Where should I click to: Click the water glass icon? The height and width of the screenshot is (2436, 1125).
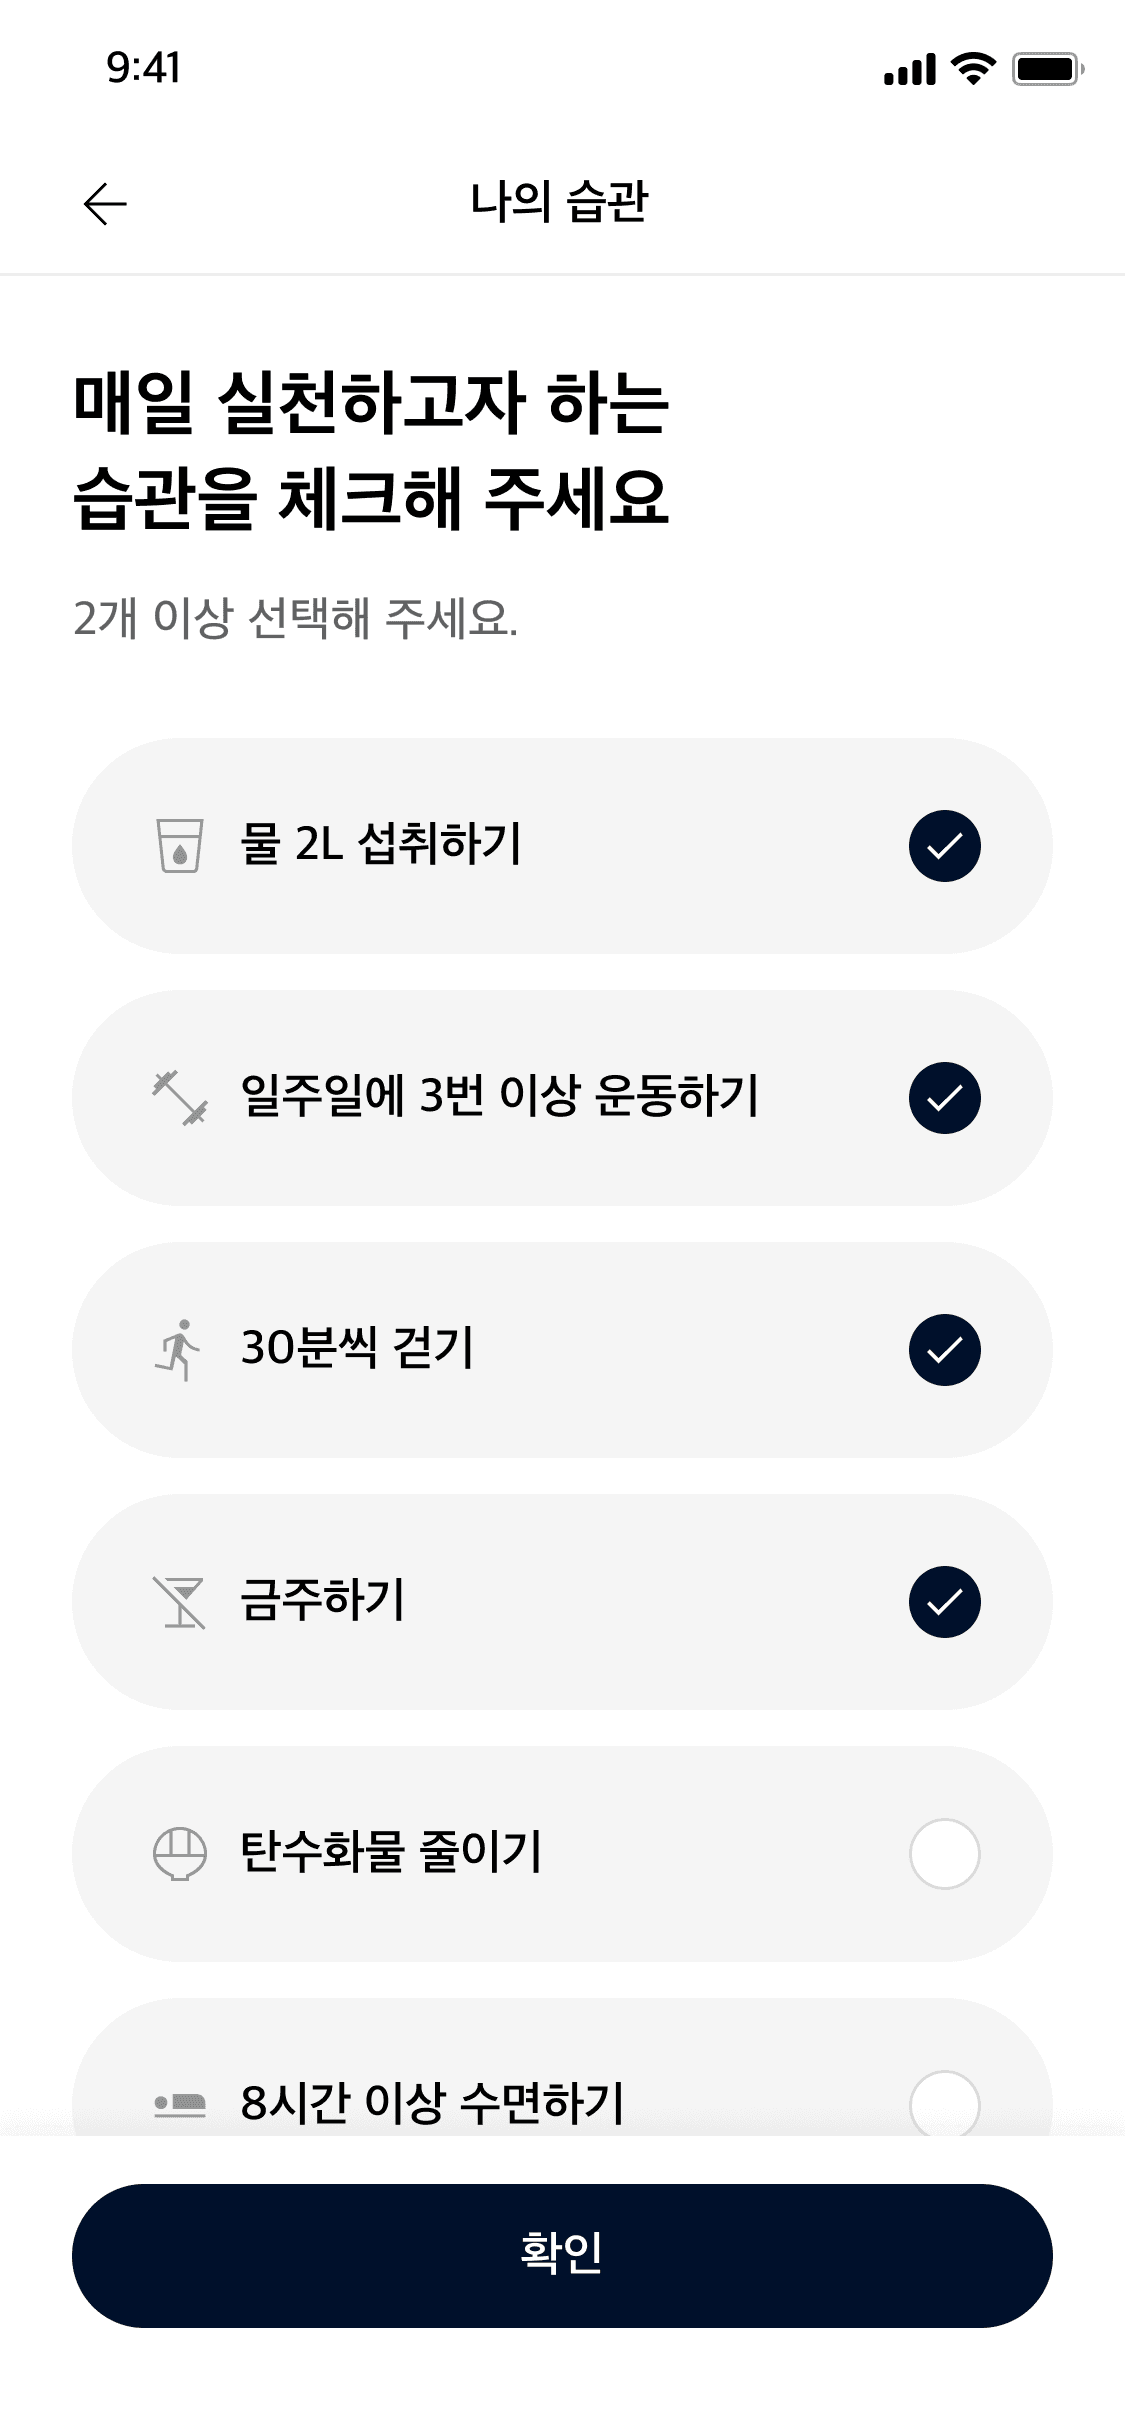180,846
